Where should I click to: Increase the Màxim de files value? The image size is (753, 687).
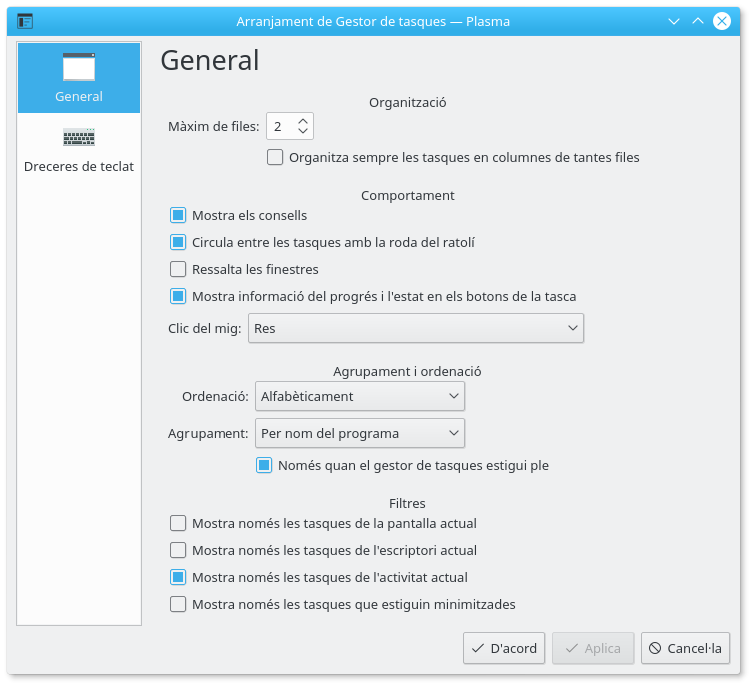[x=303, y=120]
